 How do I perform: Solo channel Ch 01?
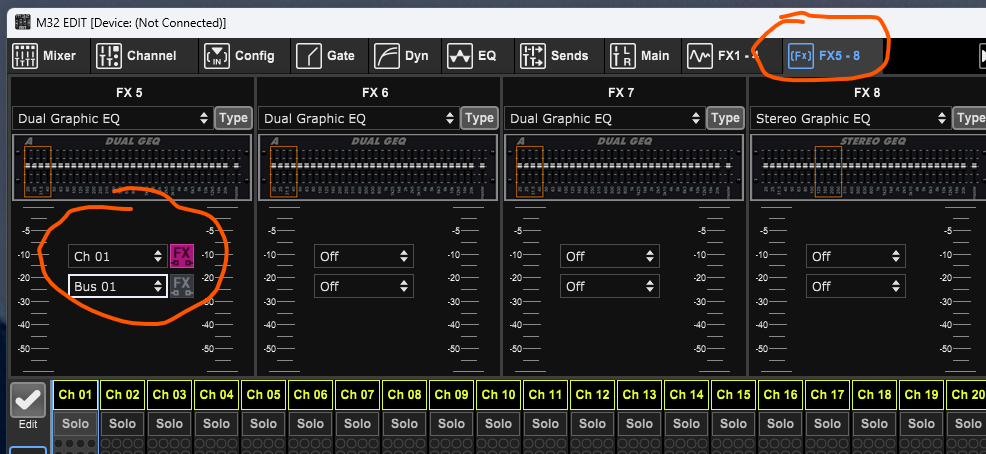pyautogui.click(x=76, y=424)
